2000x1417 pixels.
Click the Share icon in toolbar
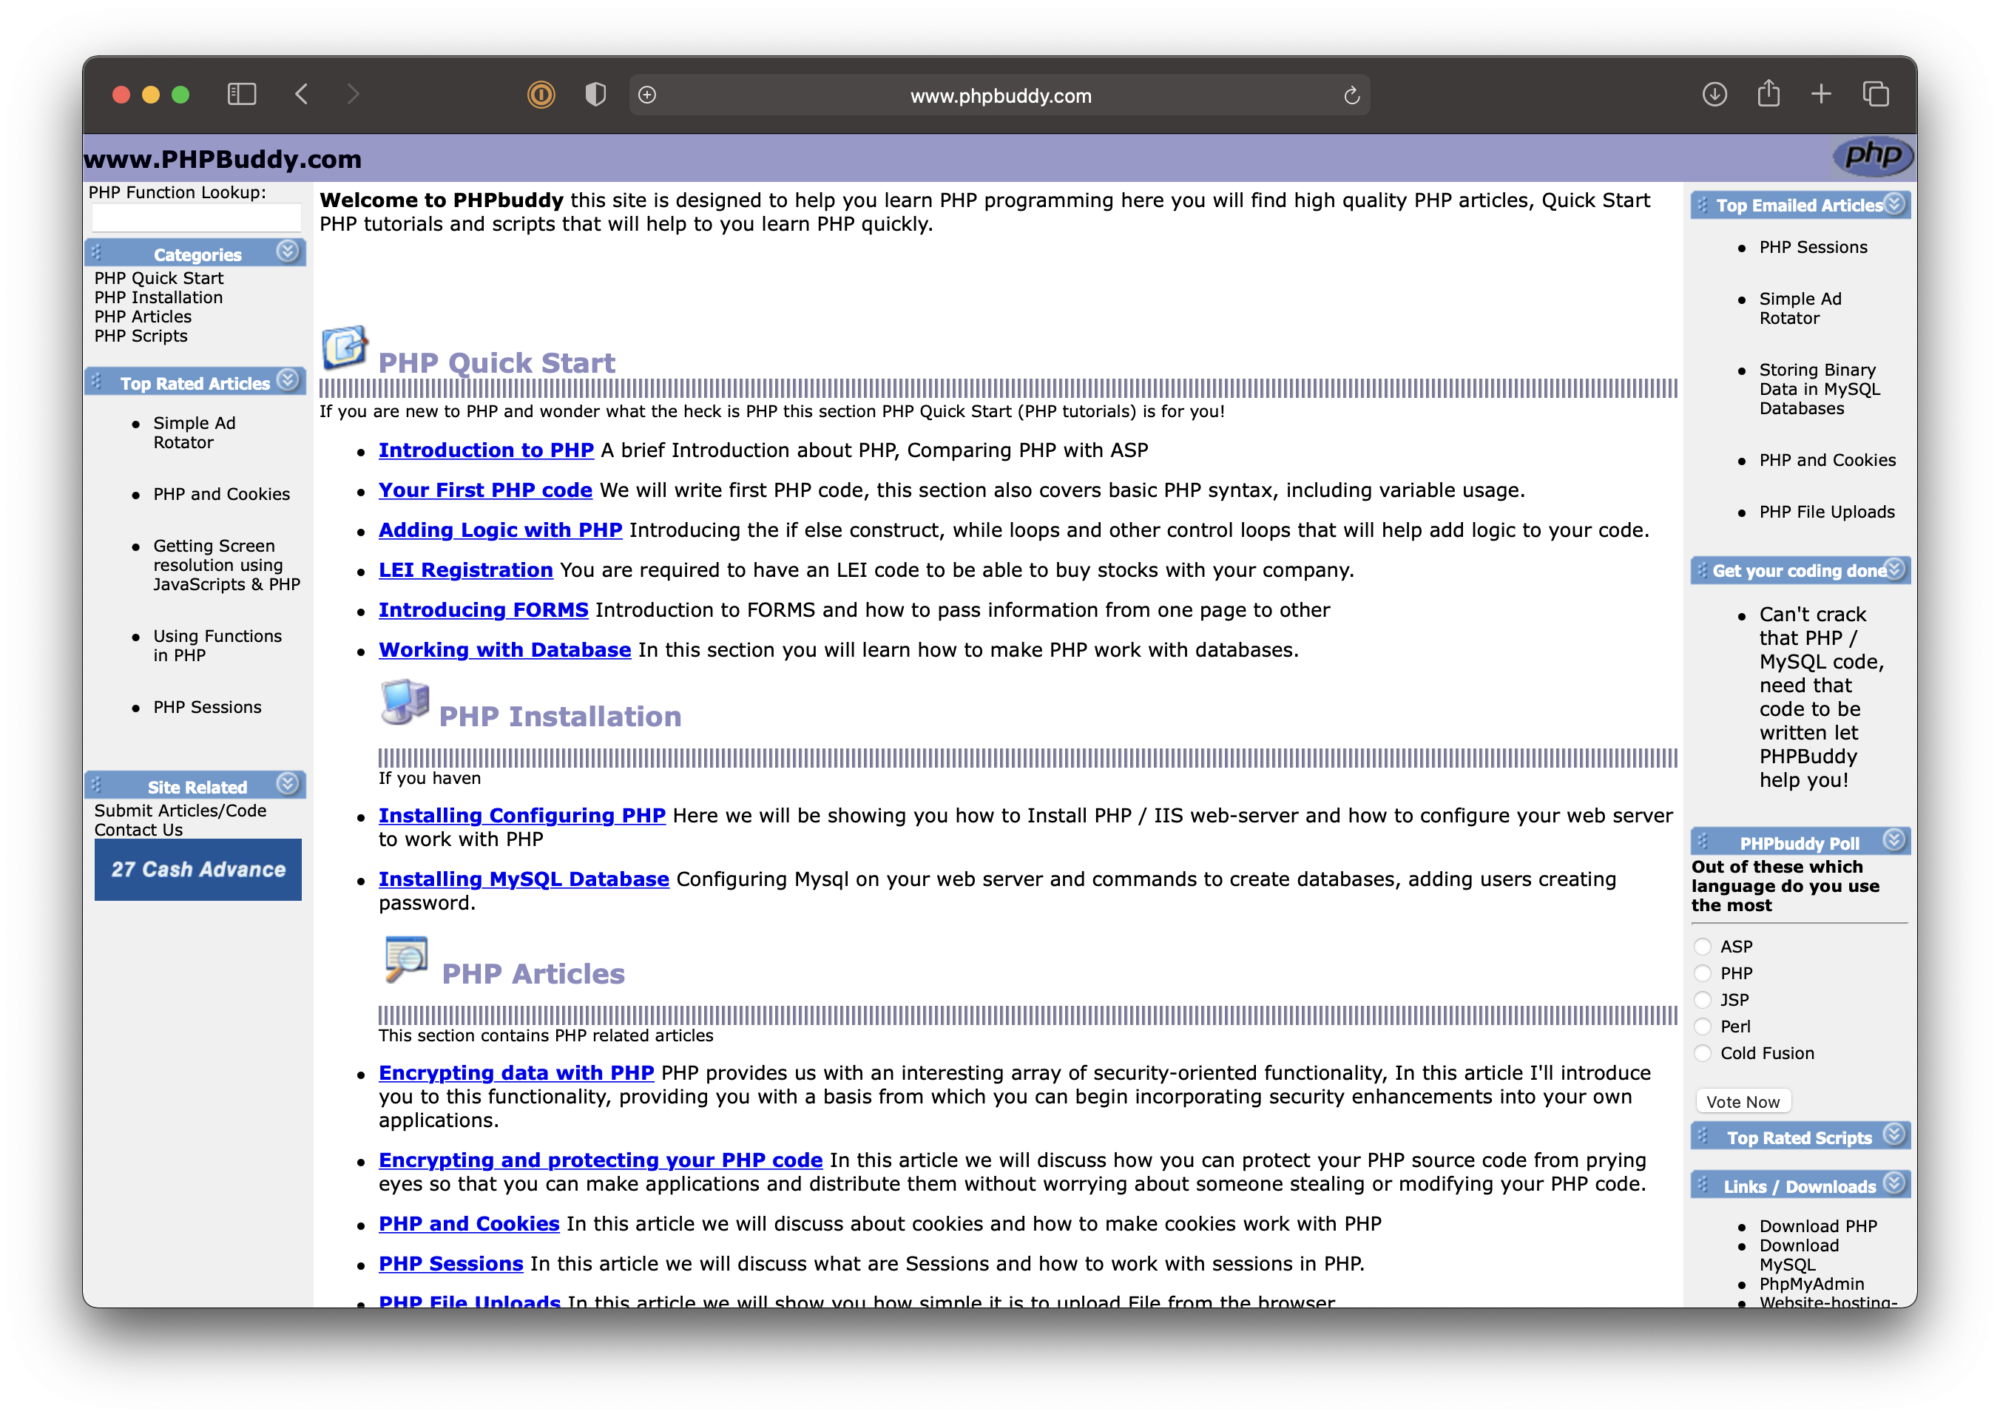click(x=1768, y=93)
